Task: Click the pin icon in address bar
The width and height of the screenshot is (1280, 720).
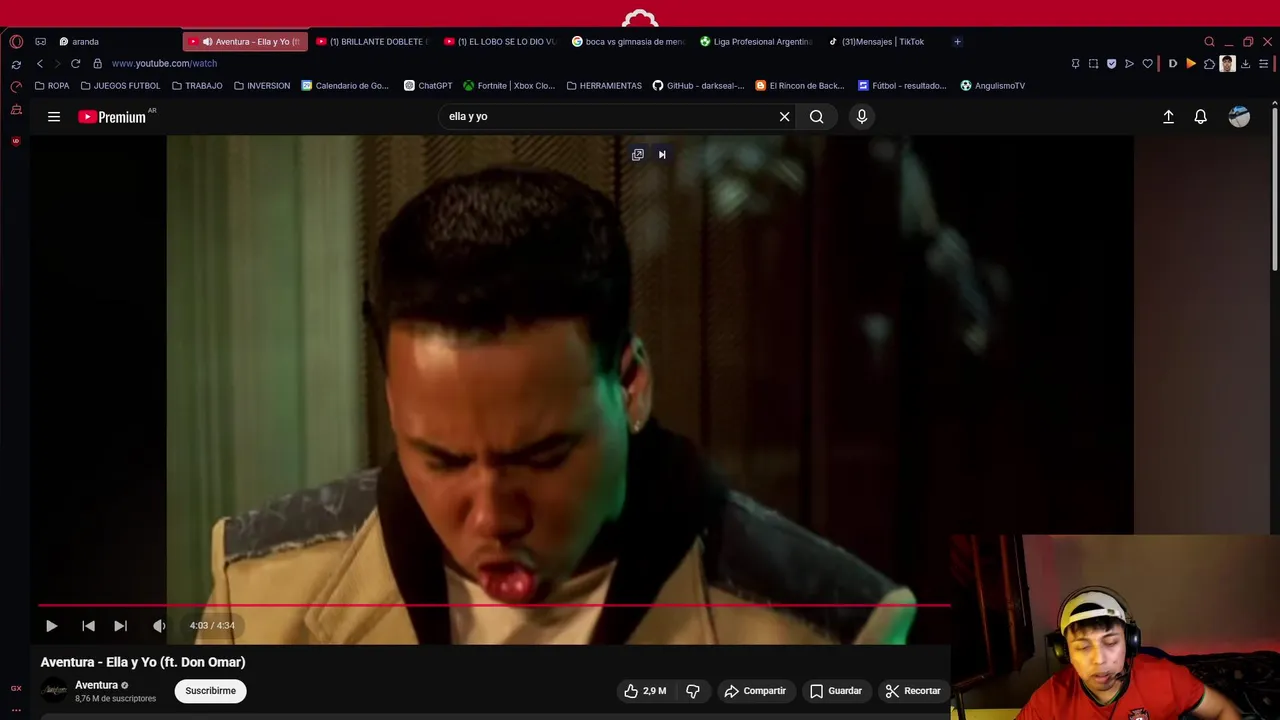Action: coord(1075,64)
